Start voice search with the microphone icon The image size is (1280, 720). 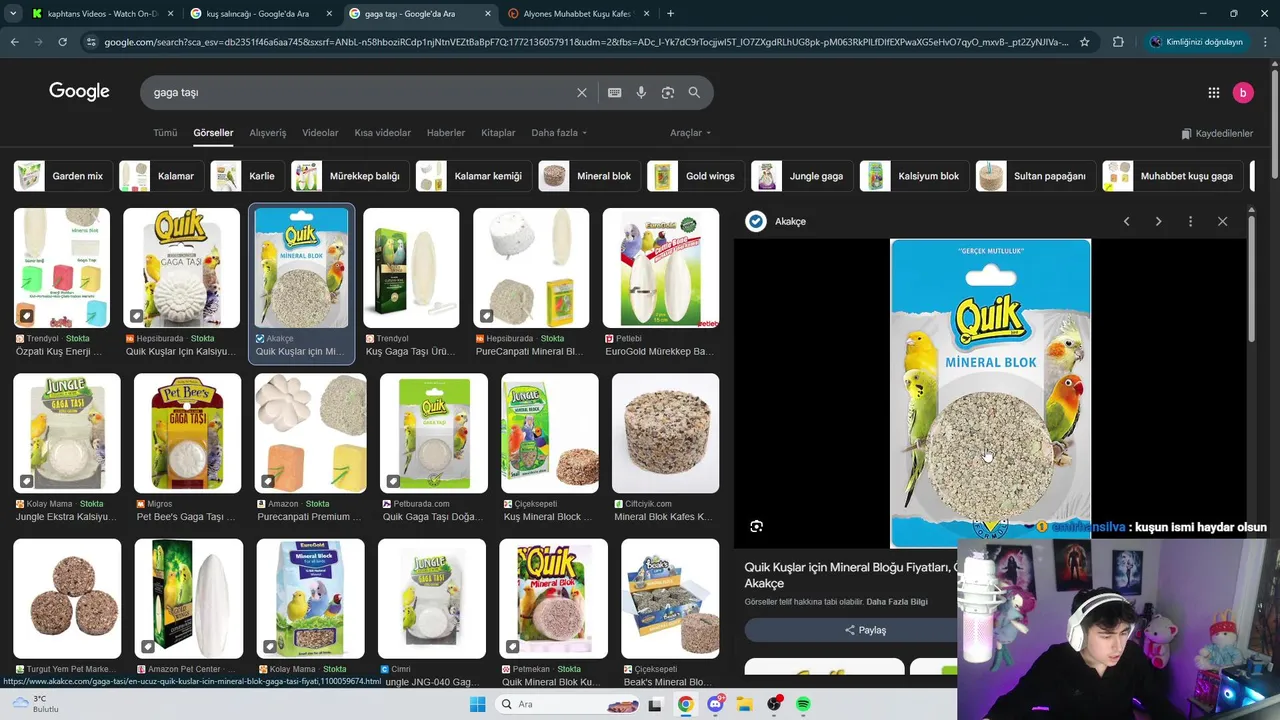[x=641, y=92]
